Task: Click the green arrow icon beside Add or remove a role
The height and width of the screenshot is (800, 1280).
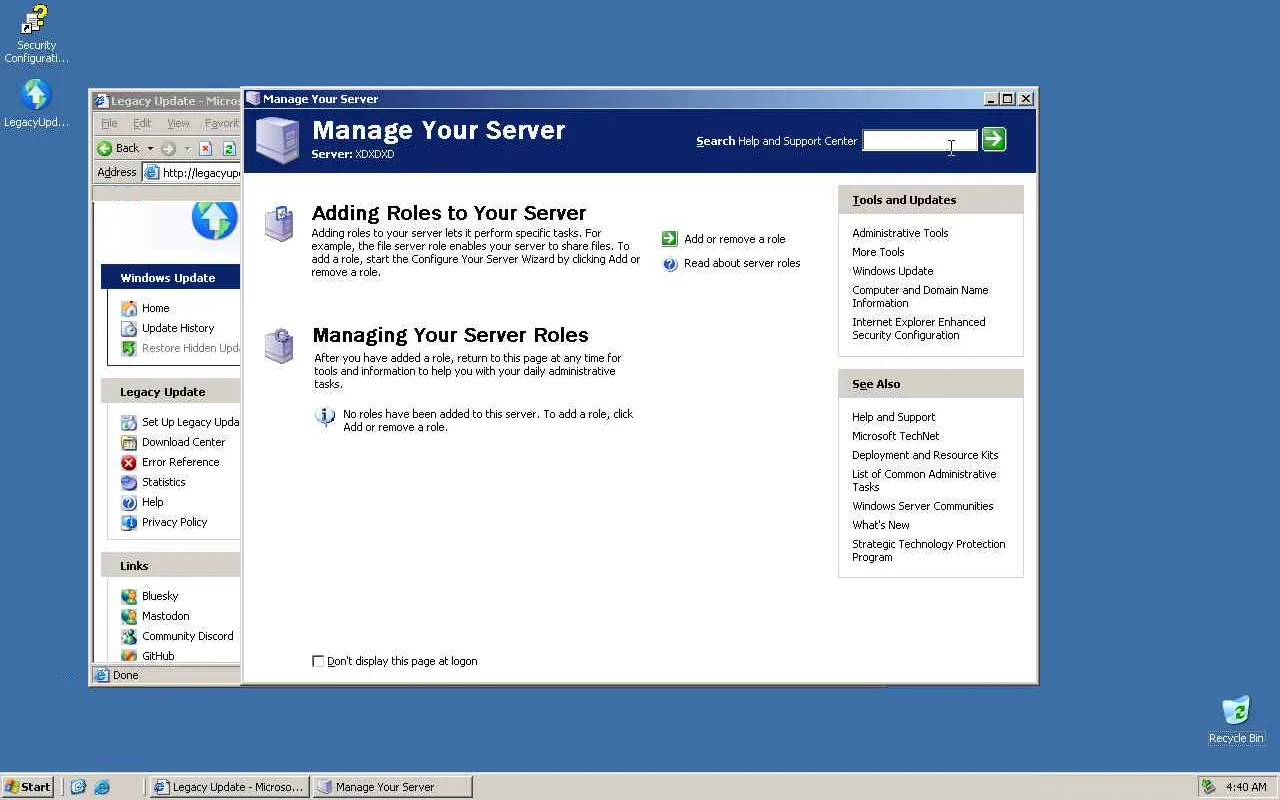Action: [x=670, y=239]
